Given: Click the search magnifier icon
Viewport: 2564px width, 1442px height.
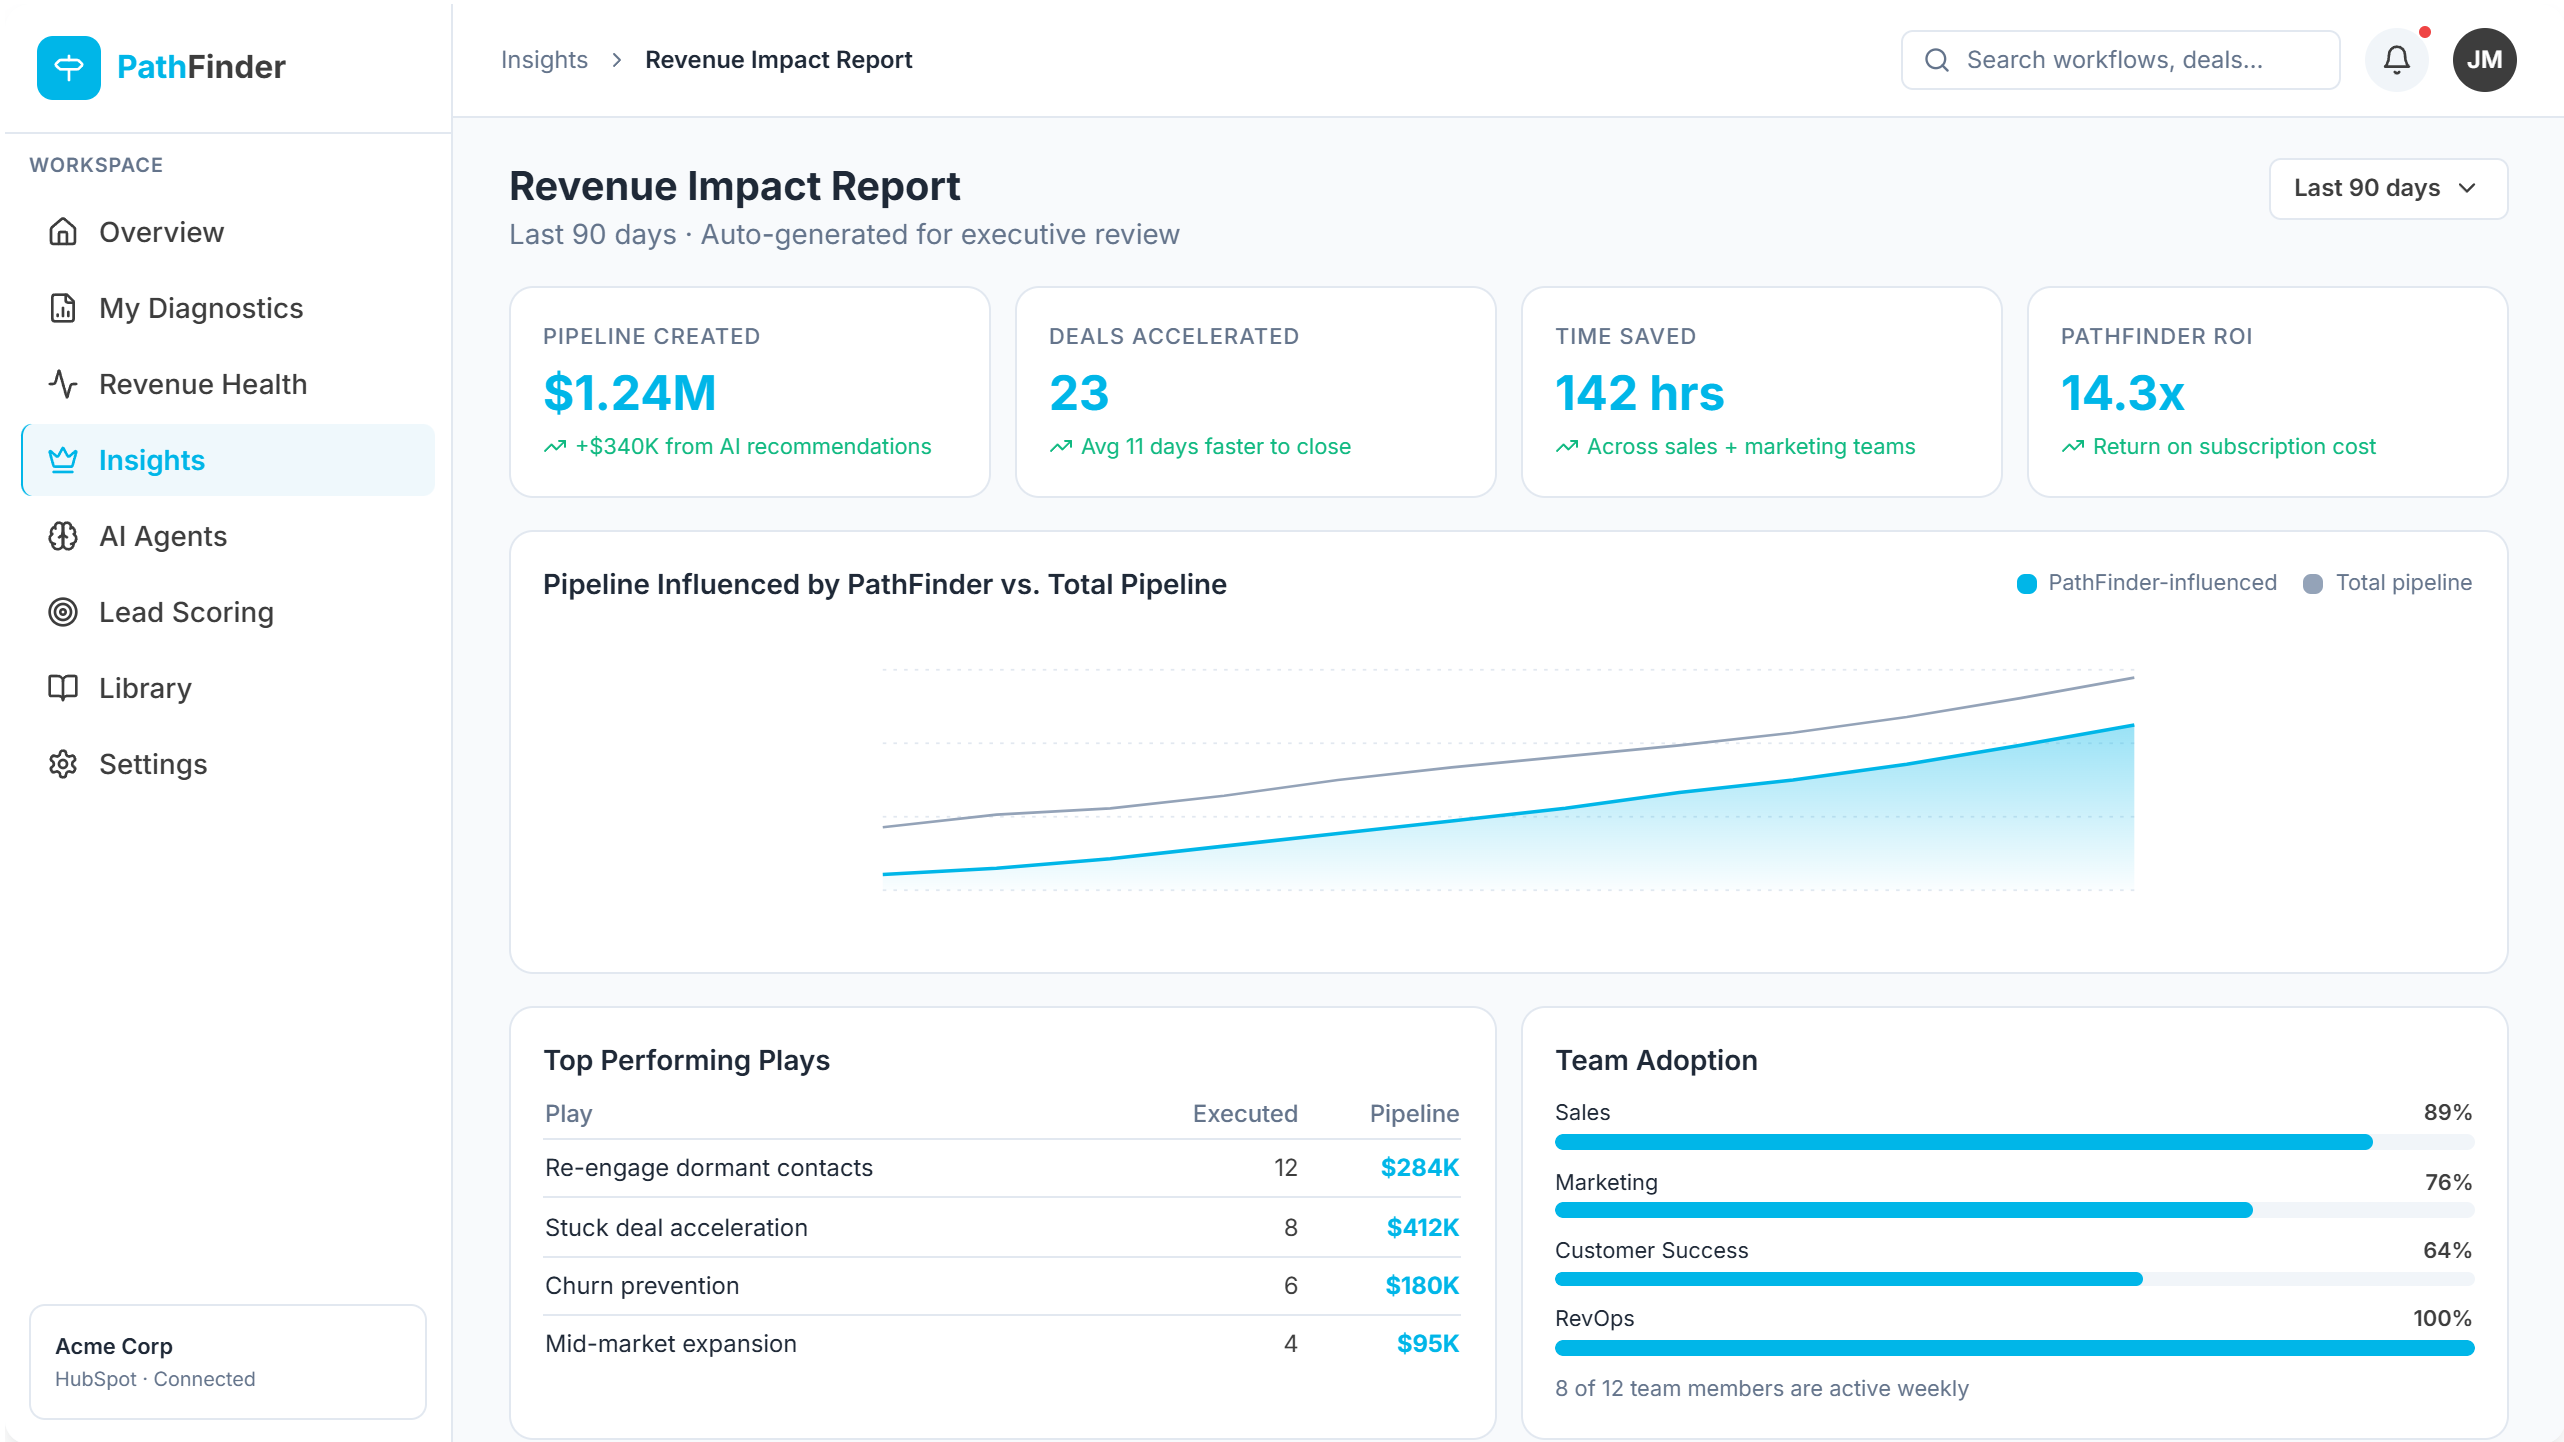Looking at the screenshot, I should pyautogui.click(x=1936, y=60).
